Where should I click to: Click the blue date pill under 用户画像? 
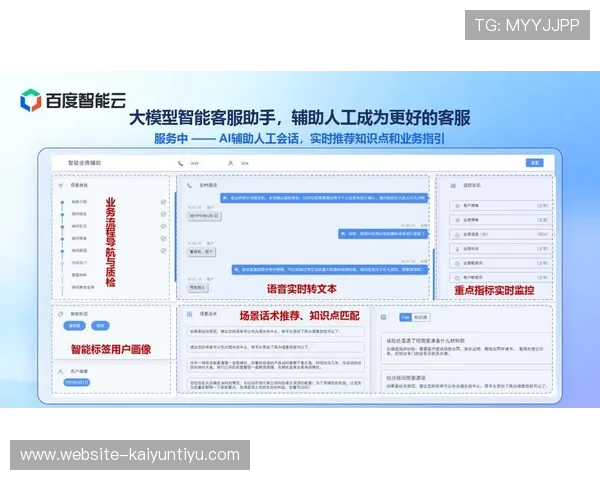[77, 382]
